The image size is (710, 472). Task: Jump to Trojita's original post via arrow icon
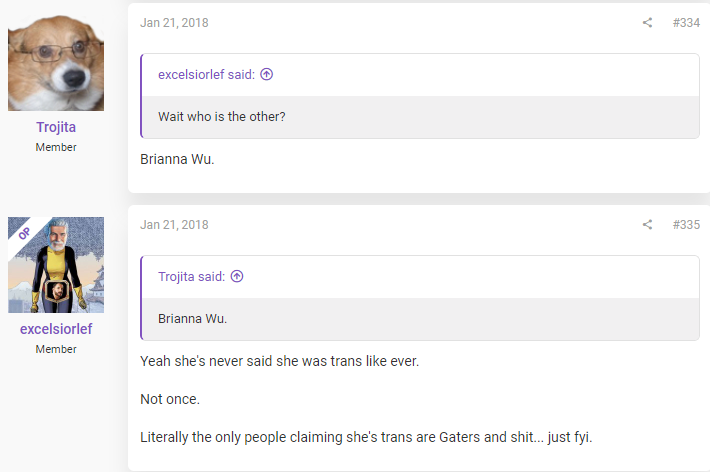pos(237,276)
